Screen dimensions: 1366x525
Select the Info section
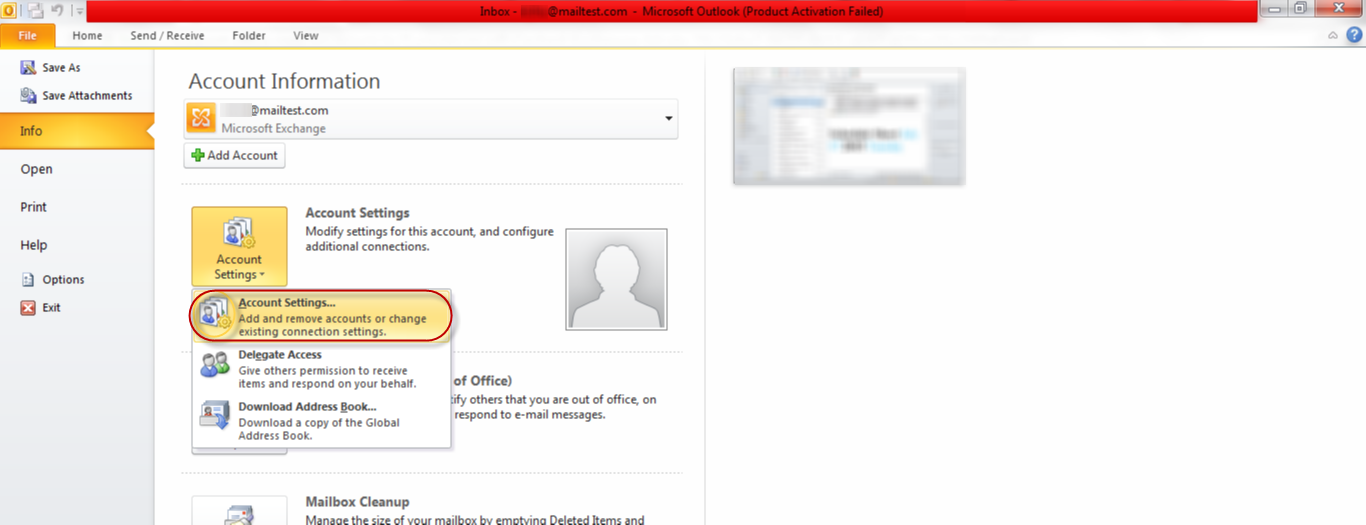[x=77, y=131]
